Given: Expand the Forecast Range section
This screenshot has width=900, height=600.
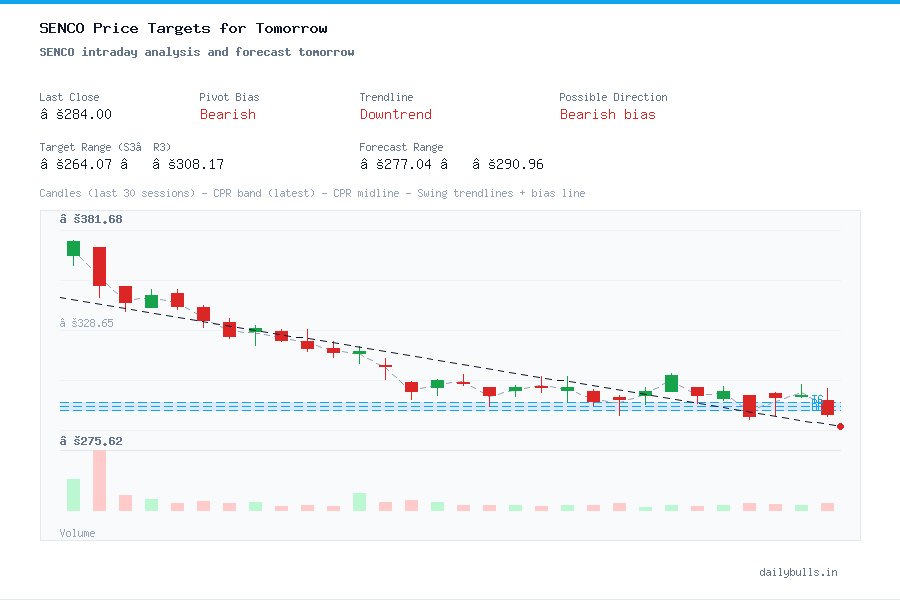Looking at the screenshot, I should [401, 147].
